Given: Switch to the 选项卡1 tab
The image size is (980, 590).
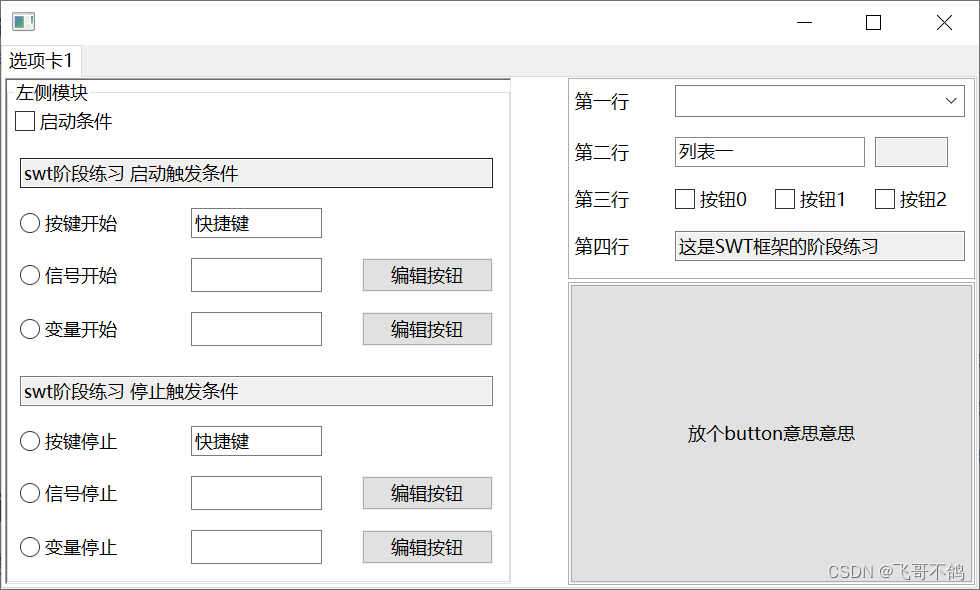Looking at the screenshot, I should coord(41,60).
